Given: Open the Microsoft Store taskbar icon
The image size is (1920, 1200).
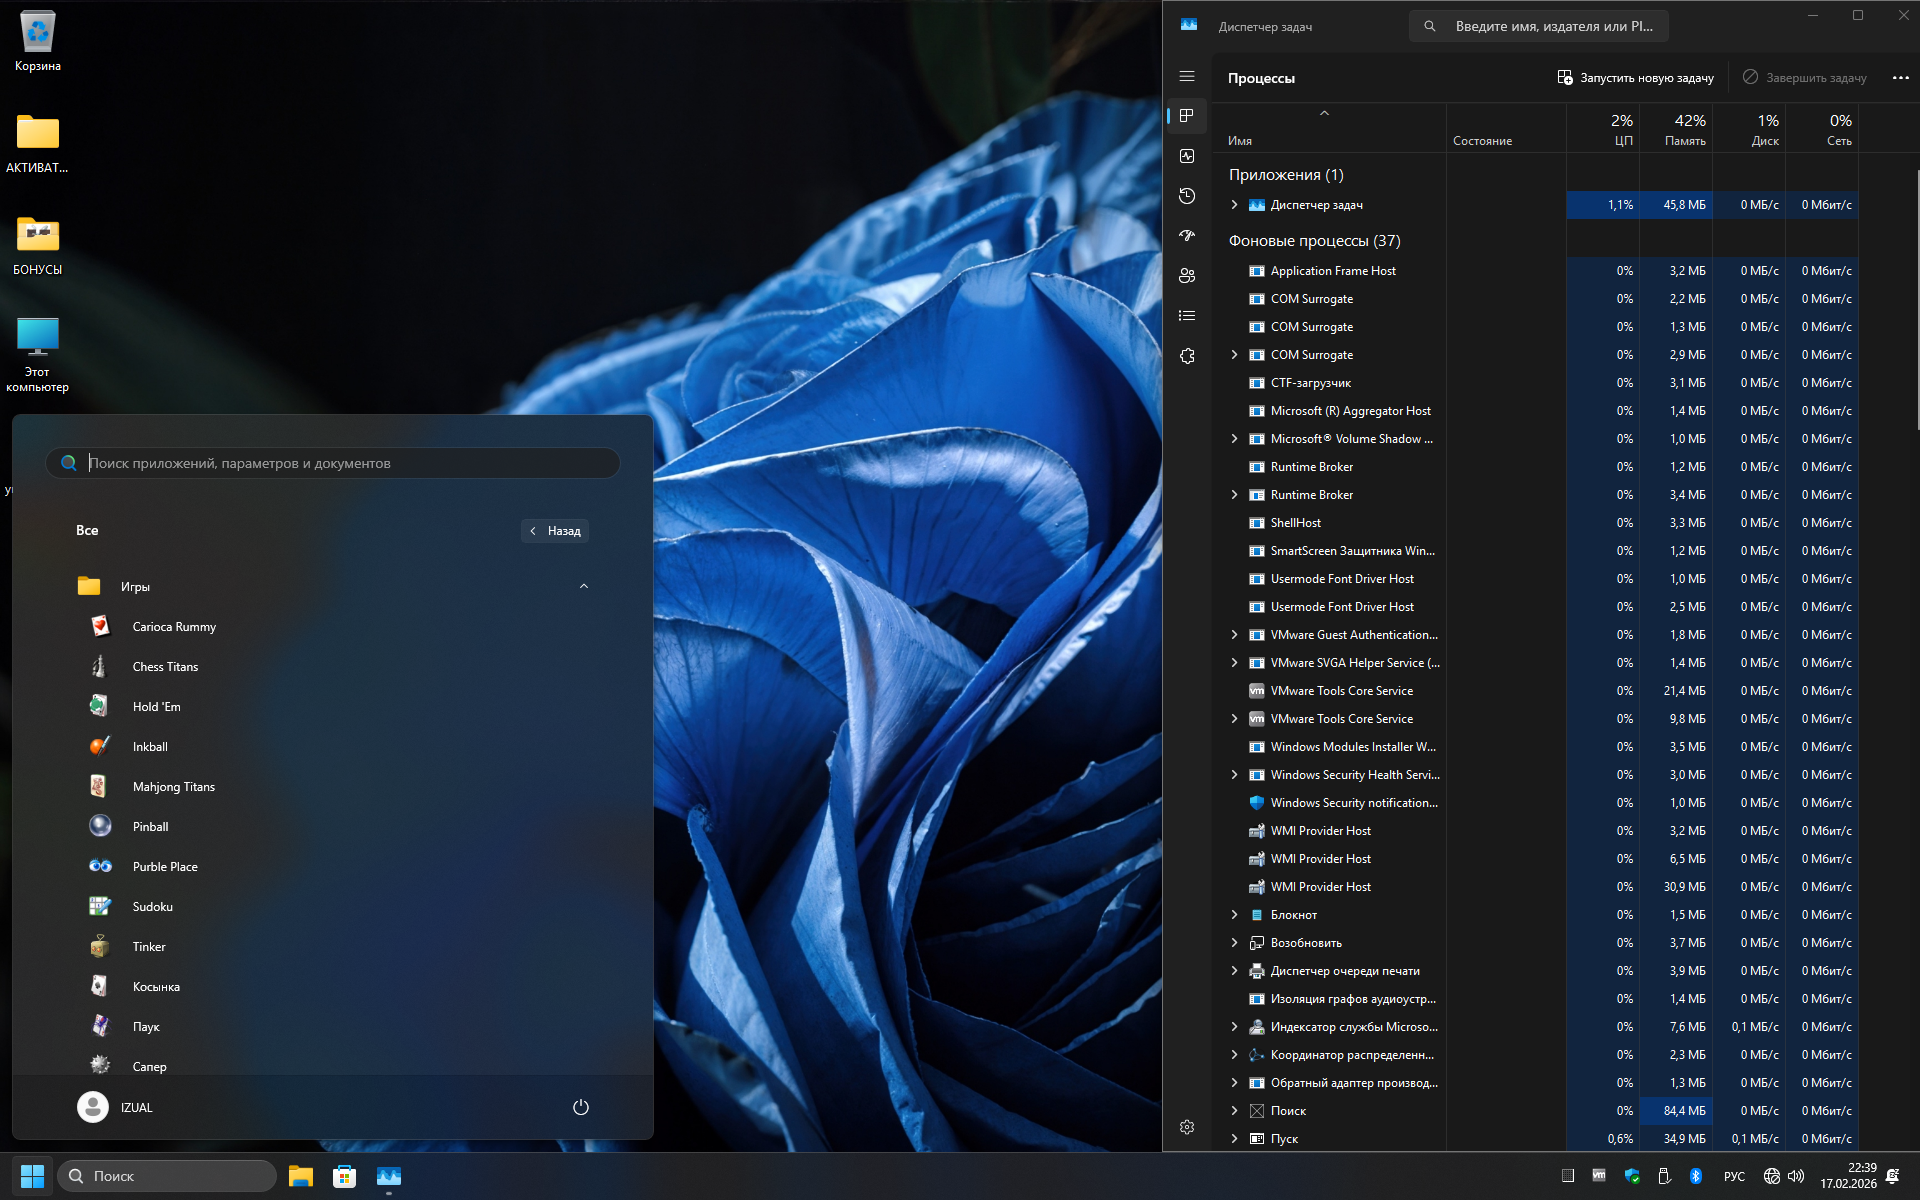Looking at the screenshot, I should [345, 1176].
